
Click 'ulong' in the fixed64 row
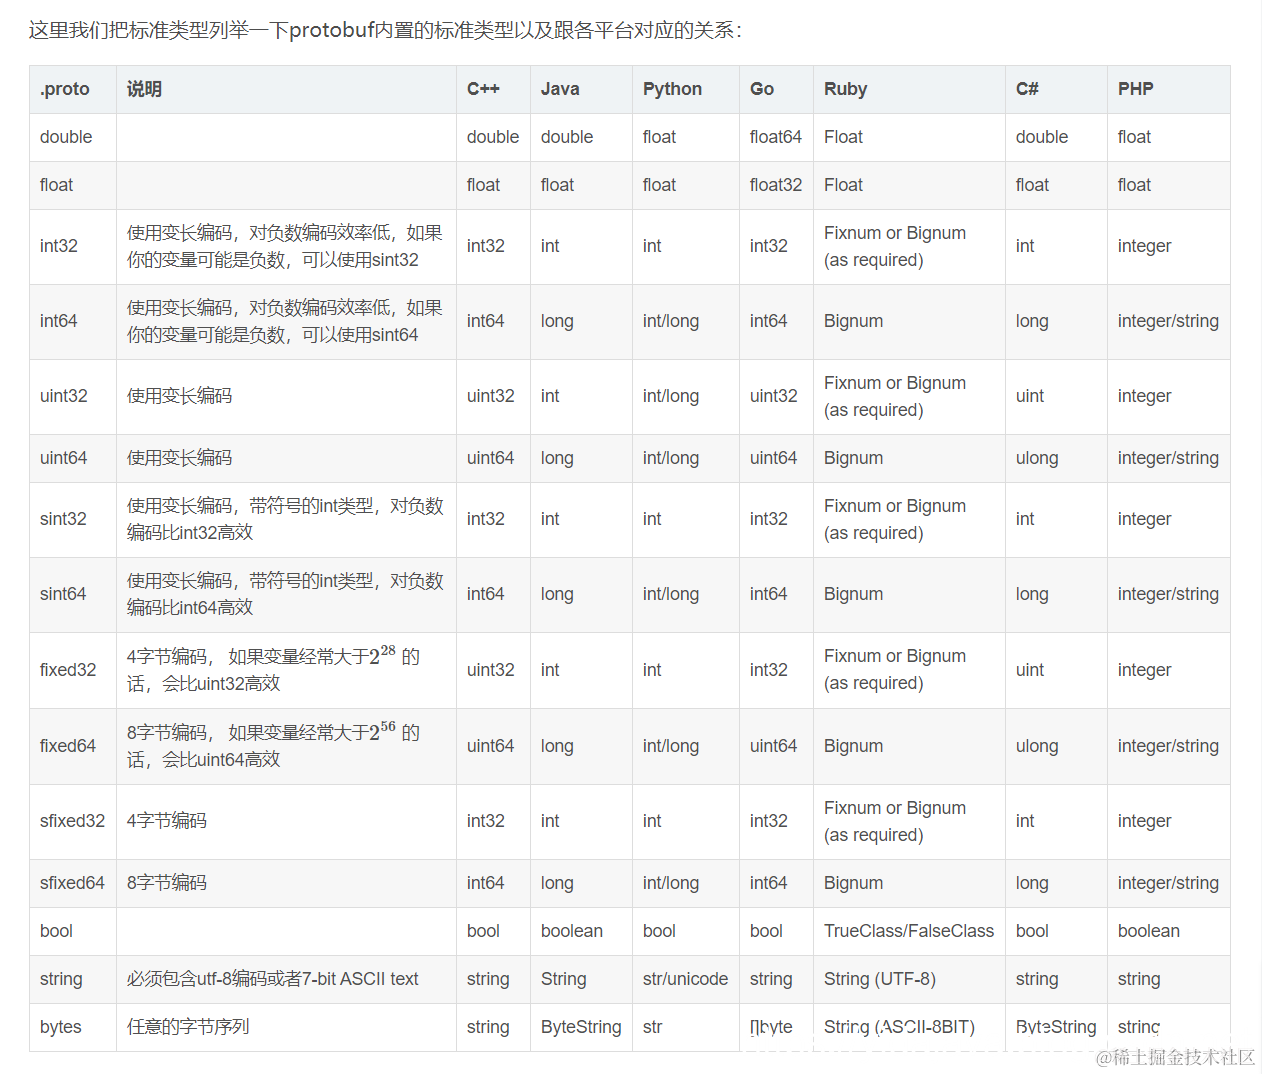(x=1037, y=746)
